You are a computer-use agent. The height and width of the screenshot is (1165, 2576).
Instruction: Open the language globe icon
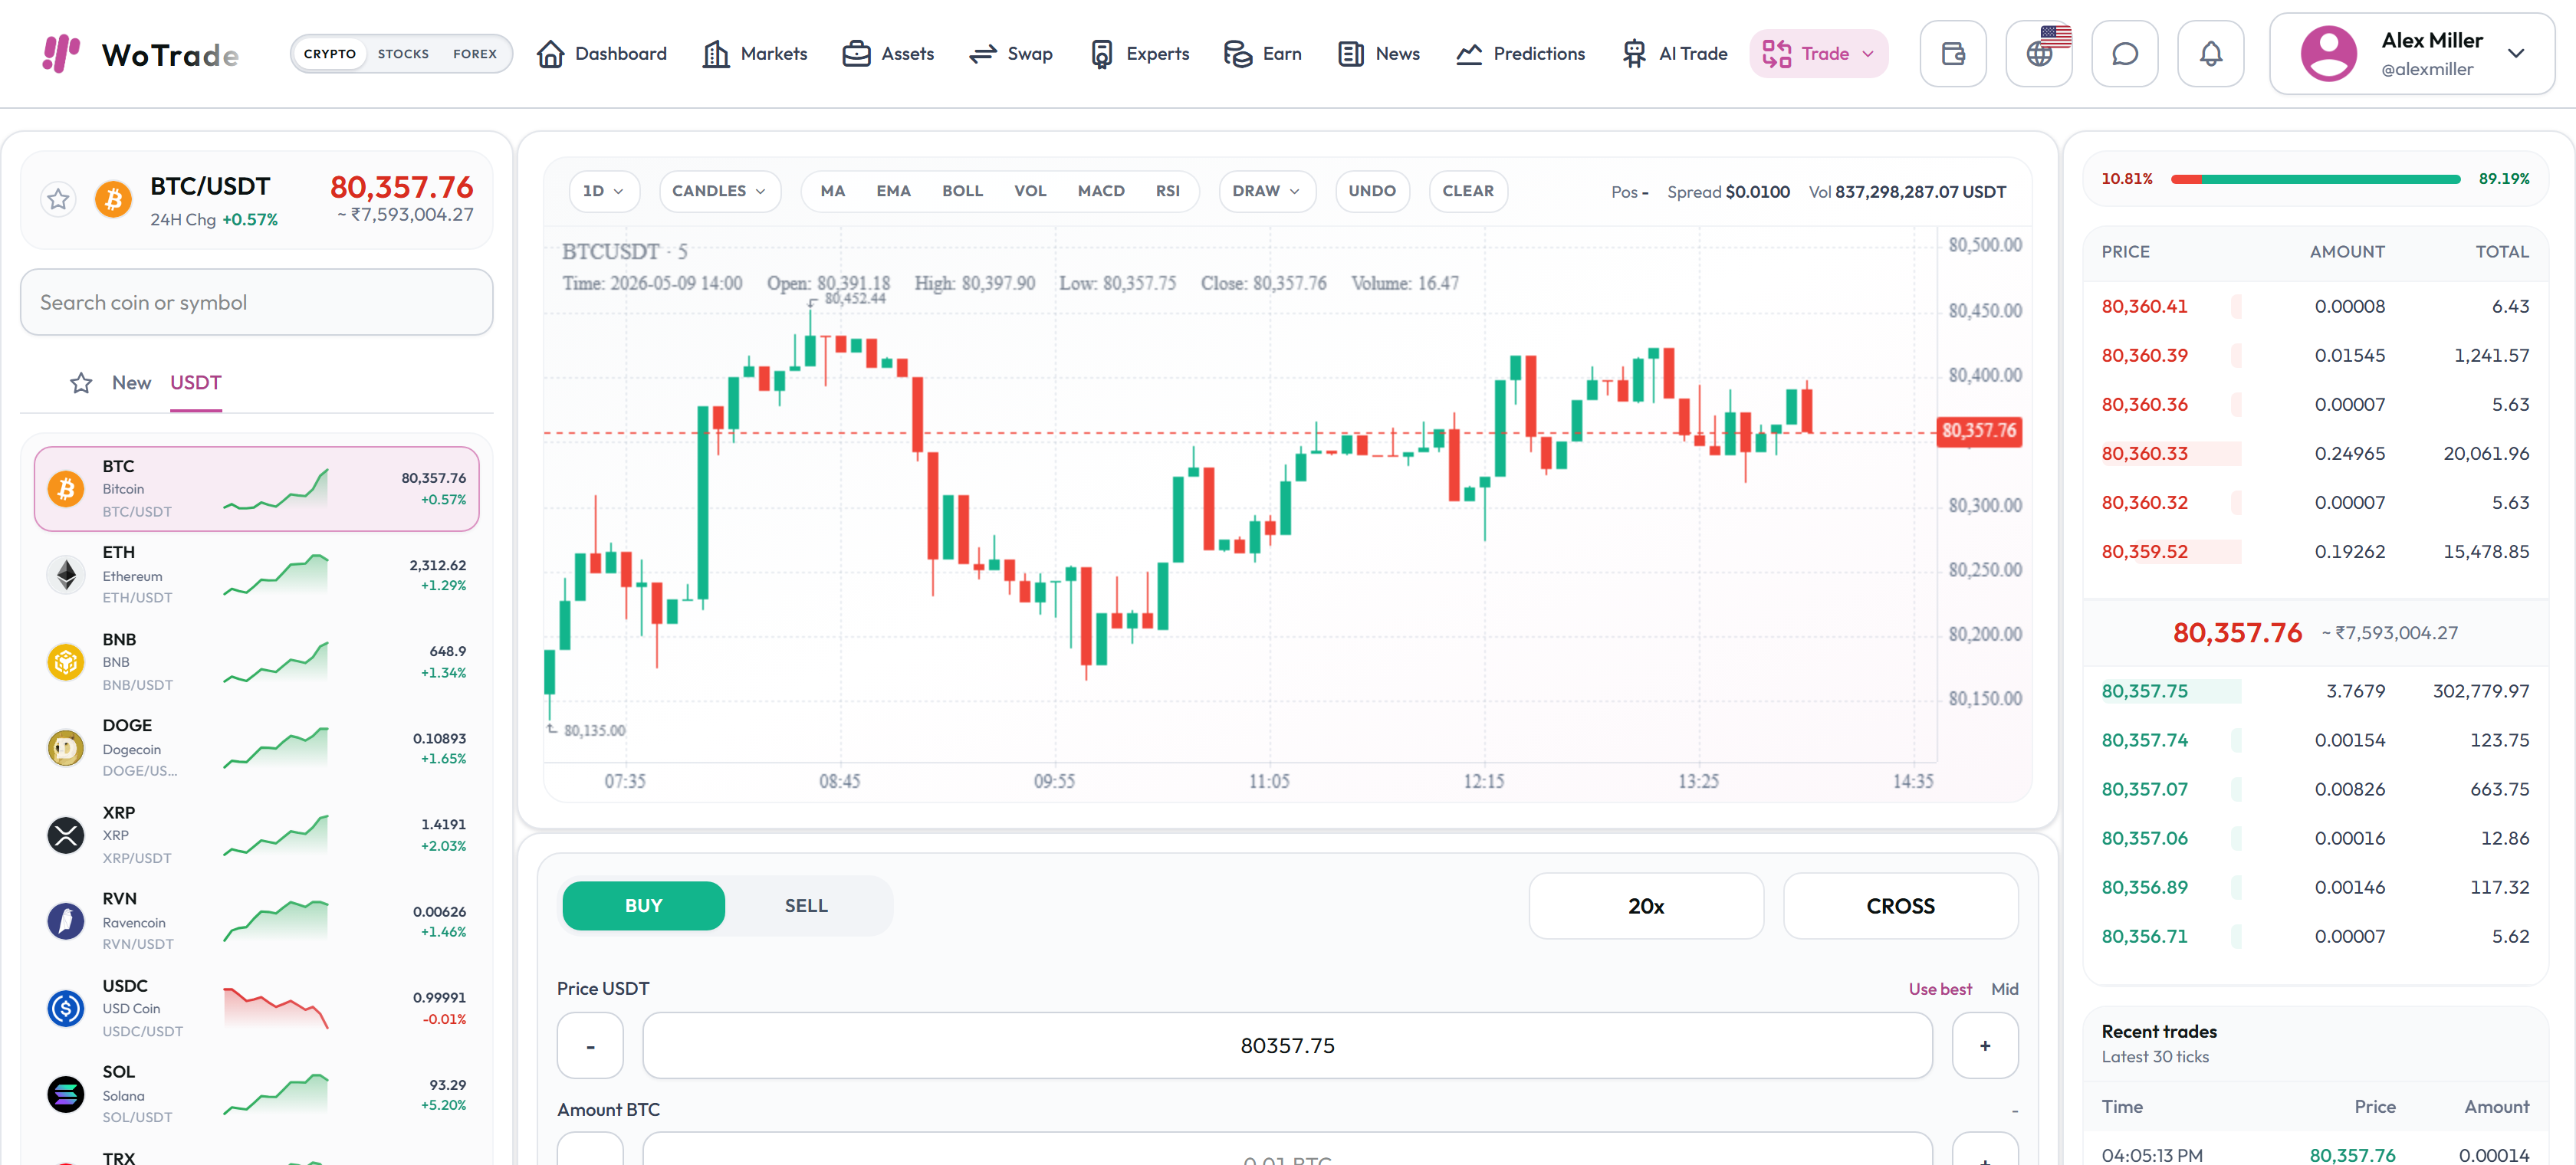[x=2040, y=54]
